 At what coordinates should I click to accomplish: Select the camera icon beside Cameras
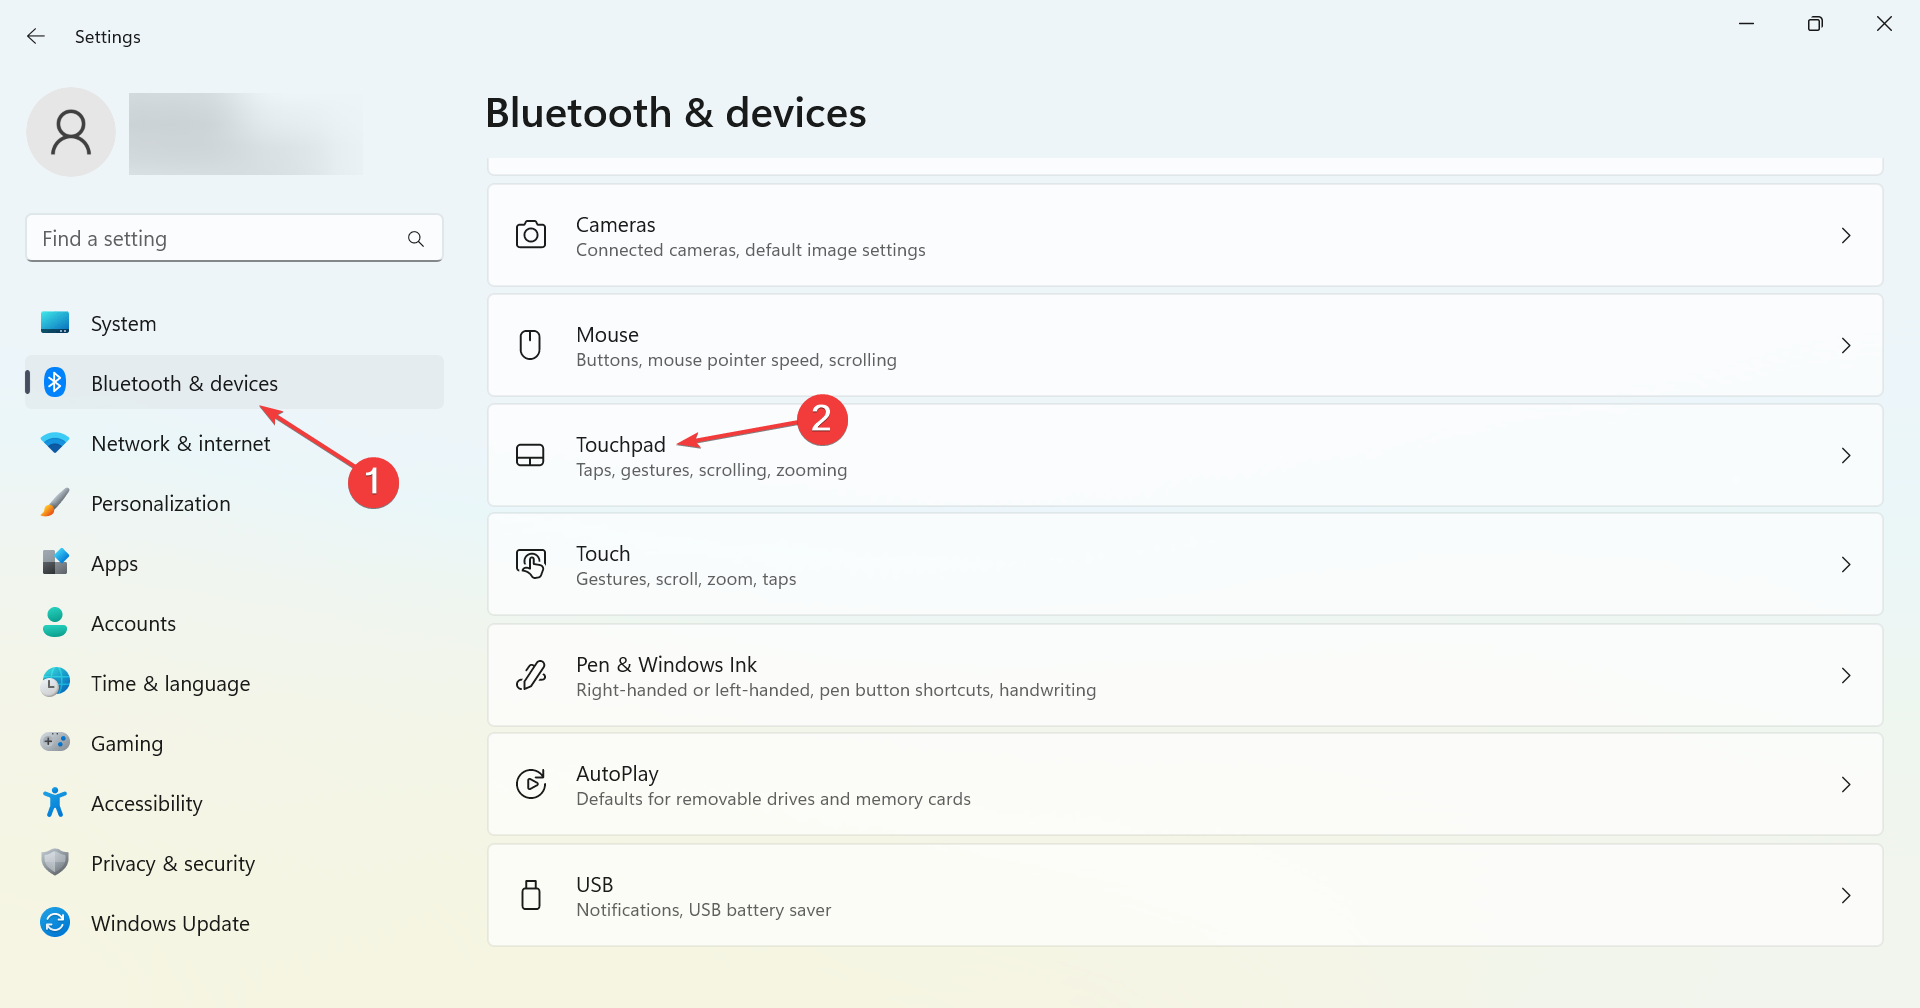coord(531,234)
